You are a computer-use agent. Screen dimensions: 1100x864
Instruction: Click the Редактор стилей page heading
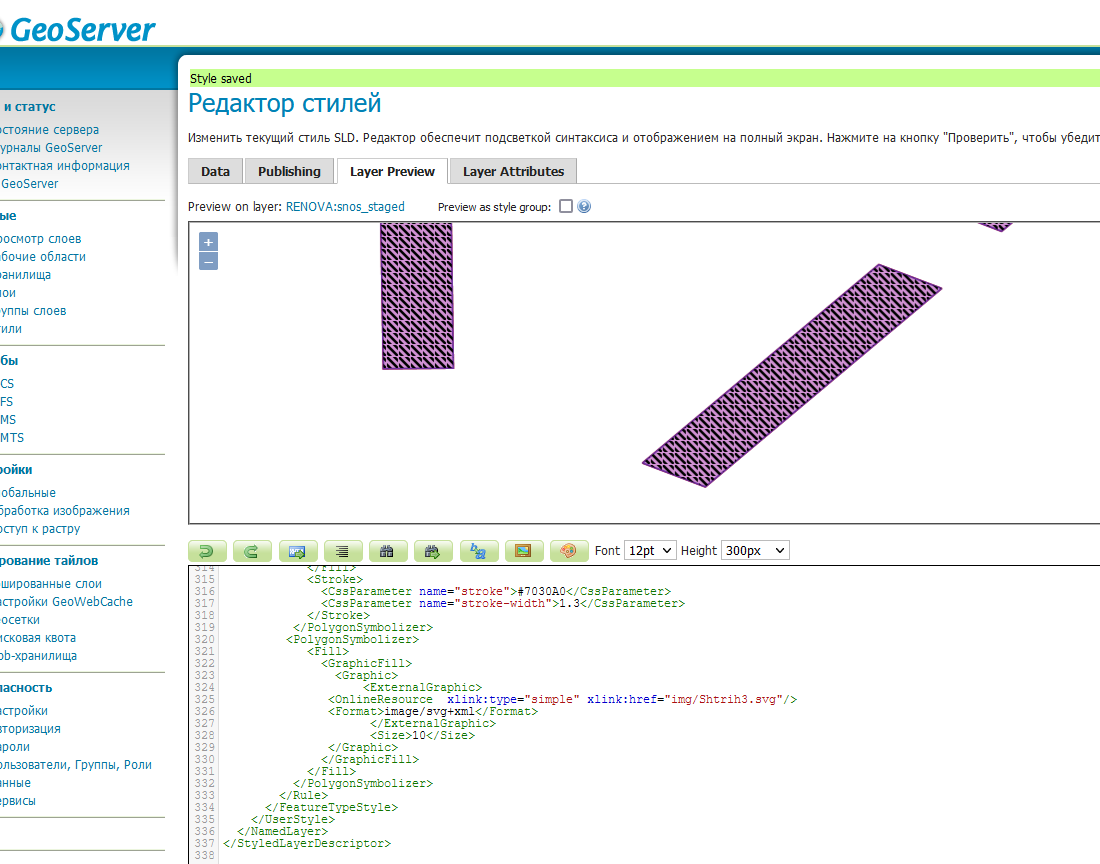point(285,103)
